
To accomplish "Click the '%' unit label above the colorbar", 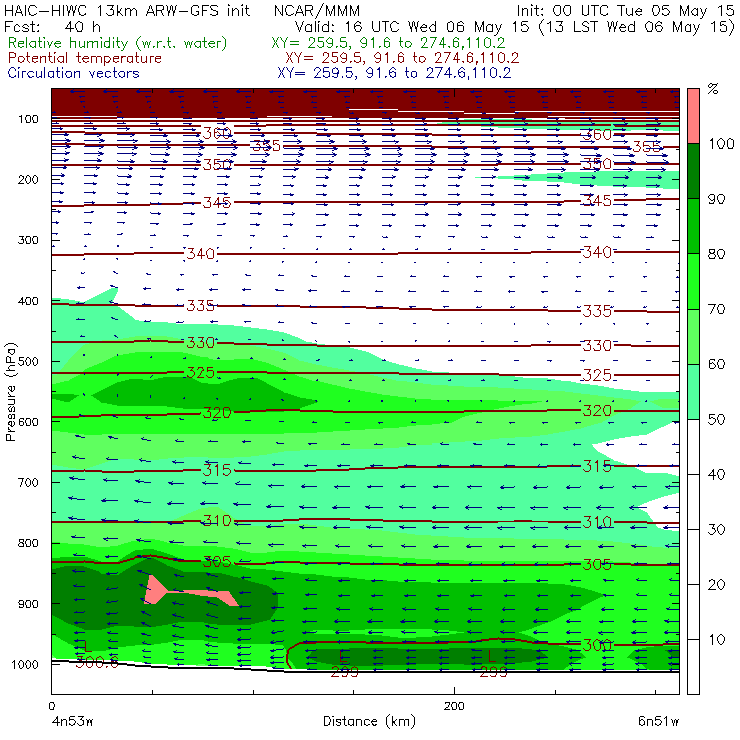I will tap(713, 89).
